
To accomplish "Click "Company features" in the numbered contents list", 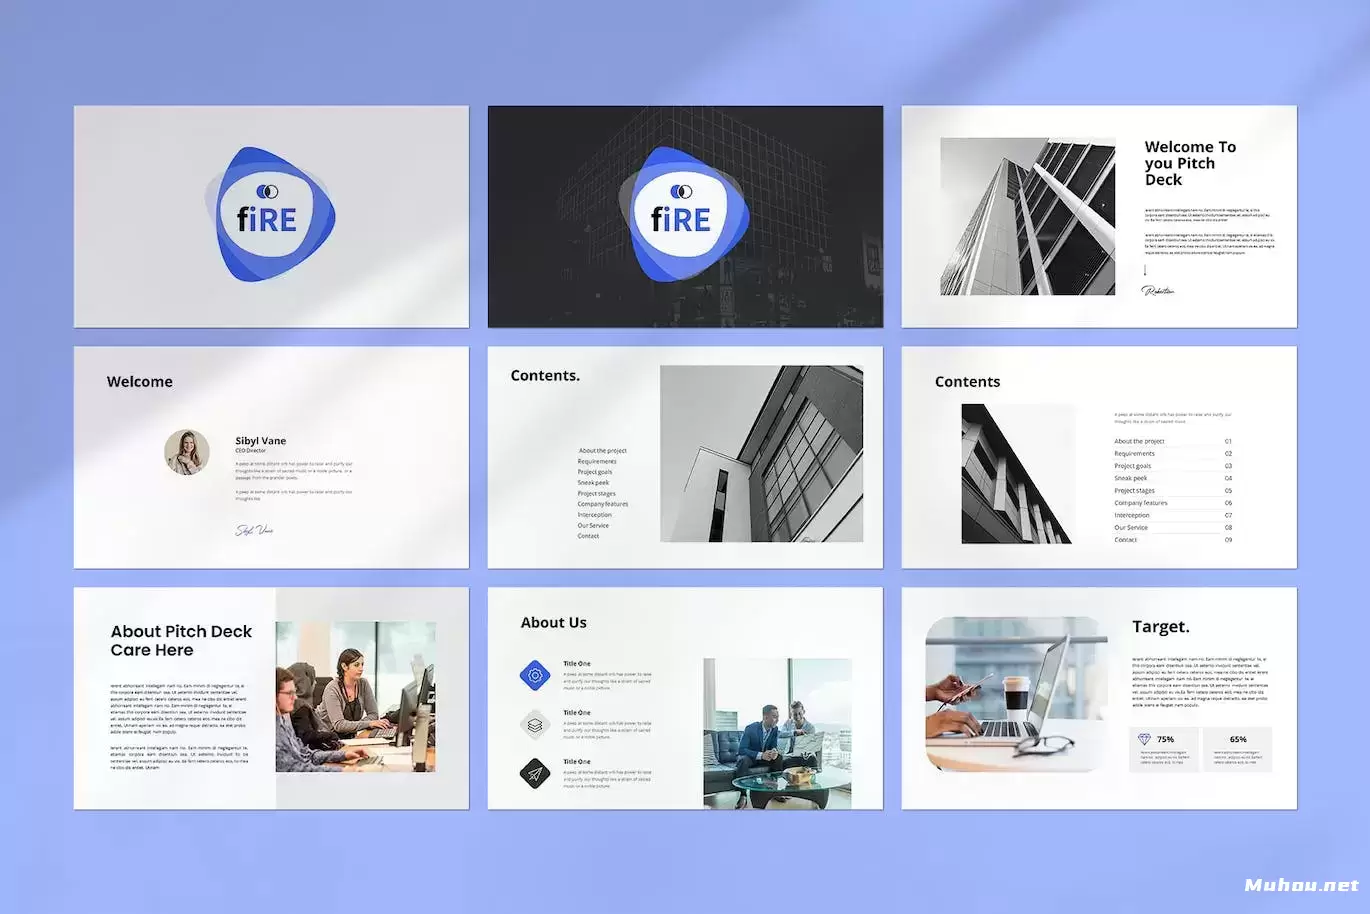I will tap(1141, 503).
